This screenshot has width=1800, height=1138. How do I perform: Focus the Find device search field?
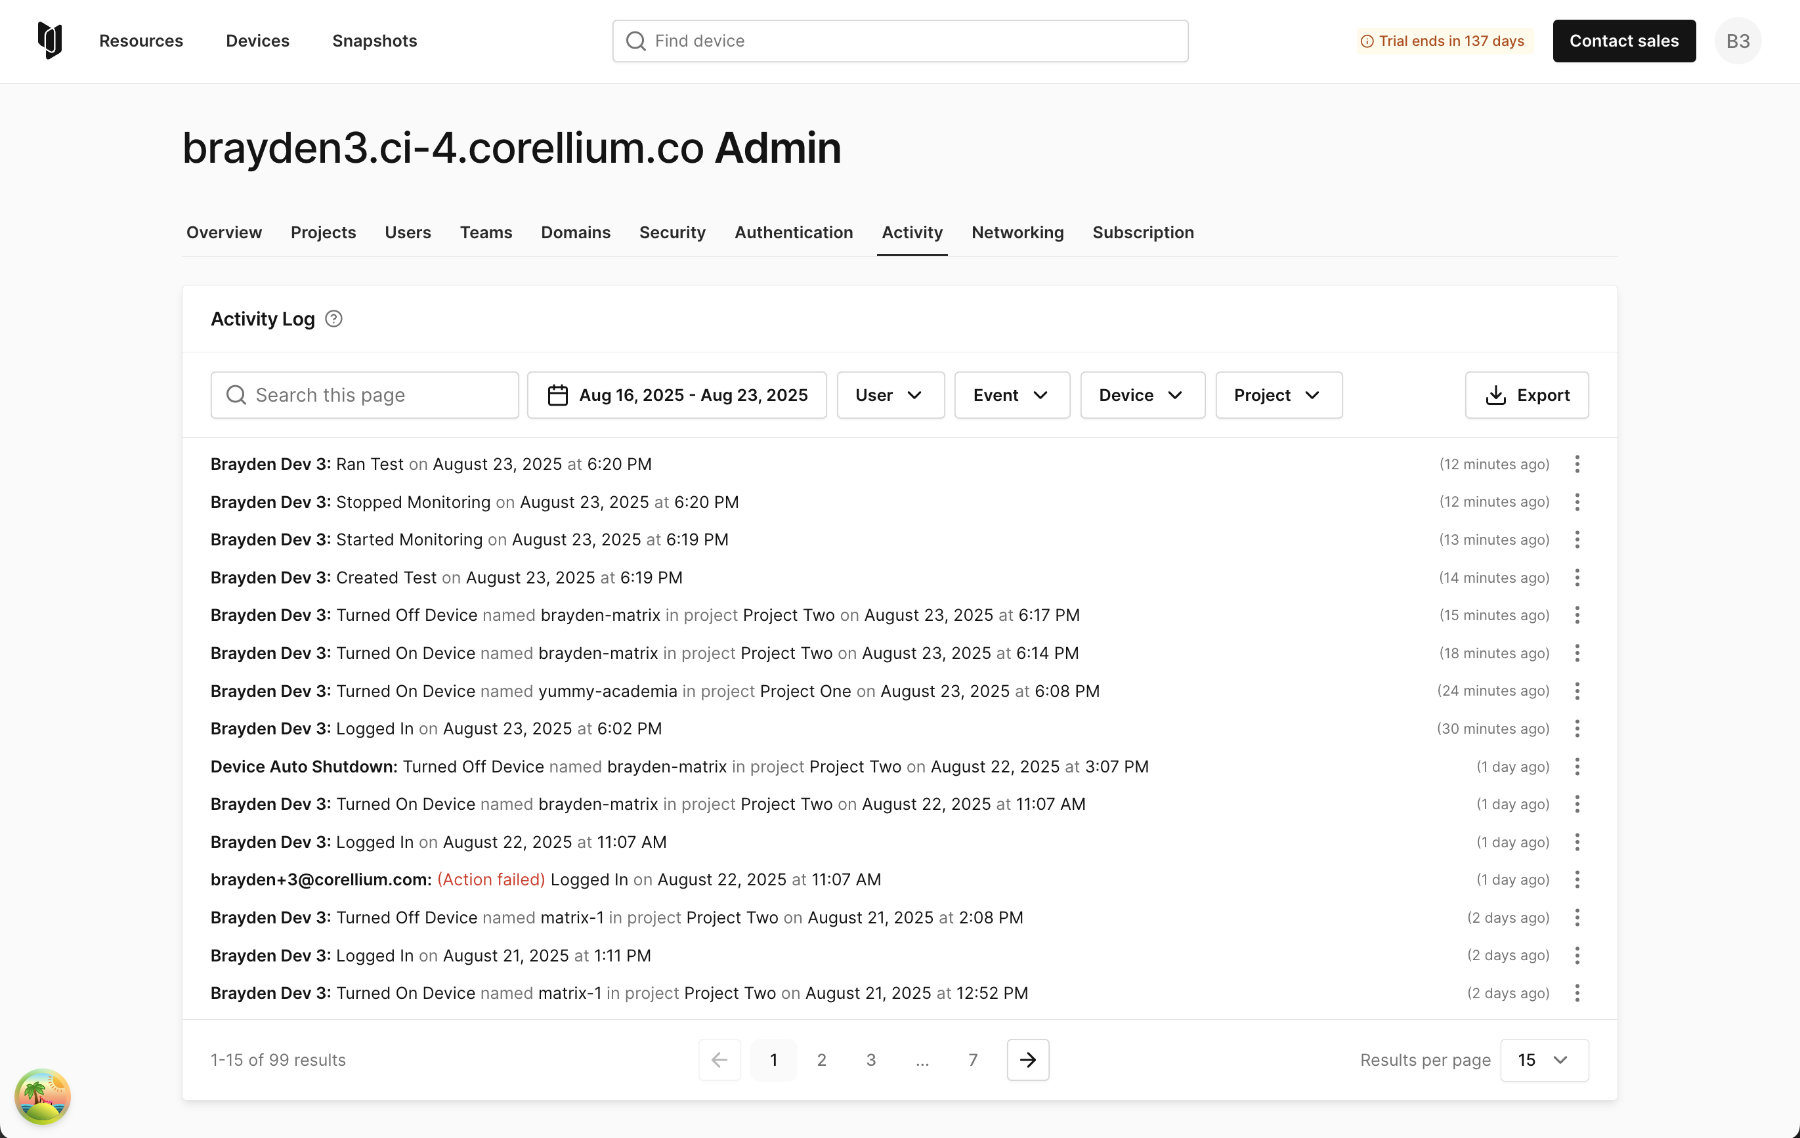[x=900, y=41]
